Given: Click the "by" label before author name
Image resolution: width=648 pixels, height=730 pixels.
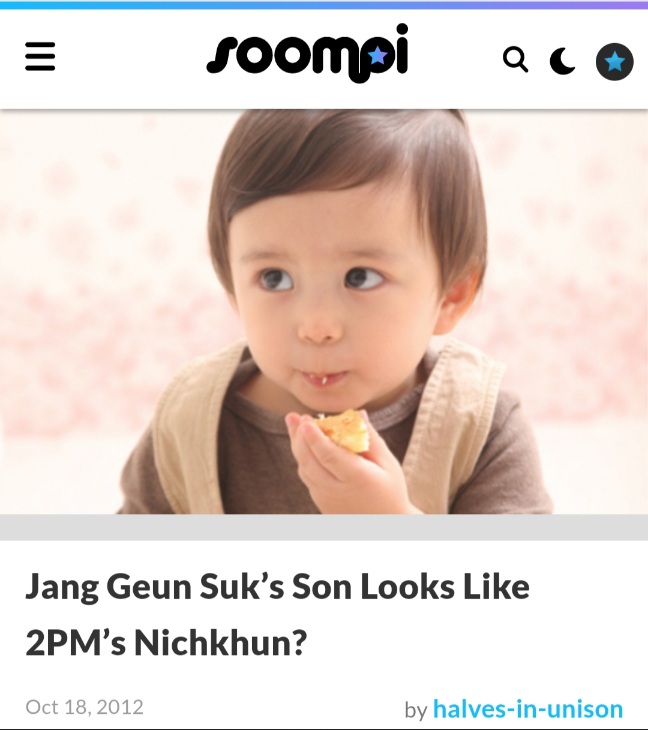Looking at the screenshot, I should [x=416, y=710].
